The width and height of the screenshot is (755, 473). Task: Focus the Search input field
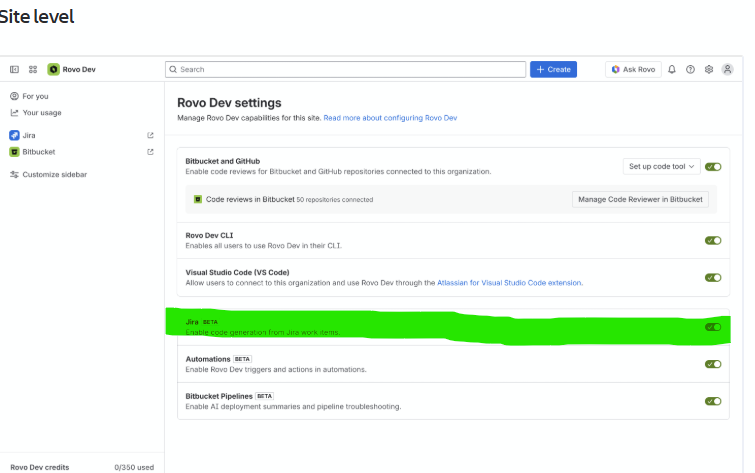pos(345,69)
